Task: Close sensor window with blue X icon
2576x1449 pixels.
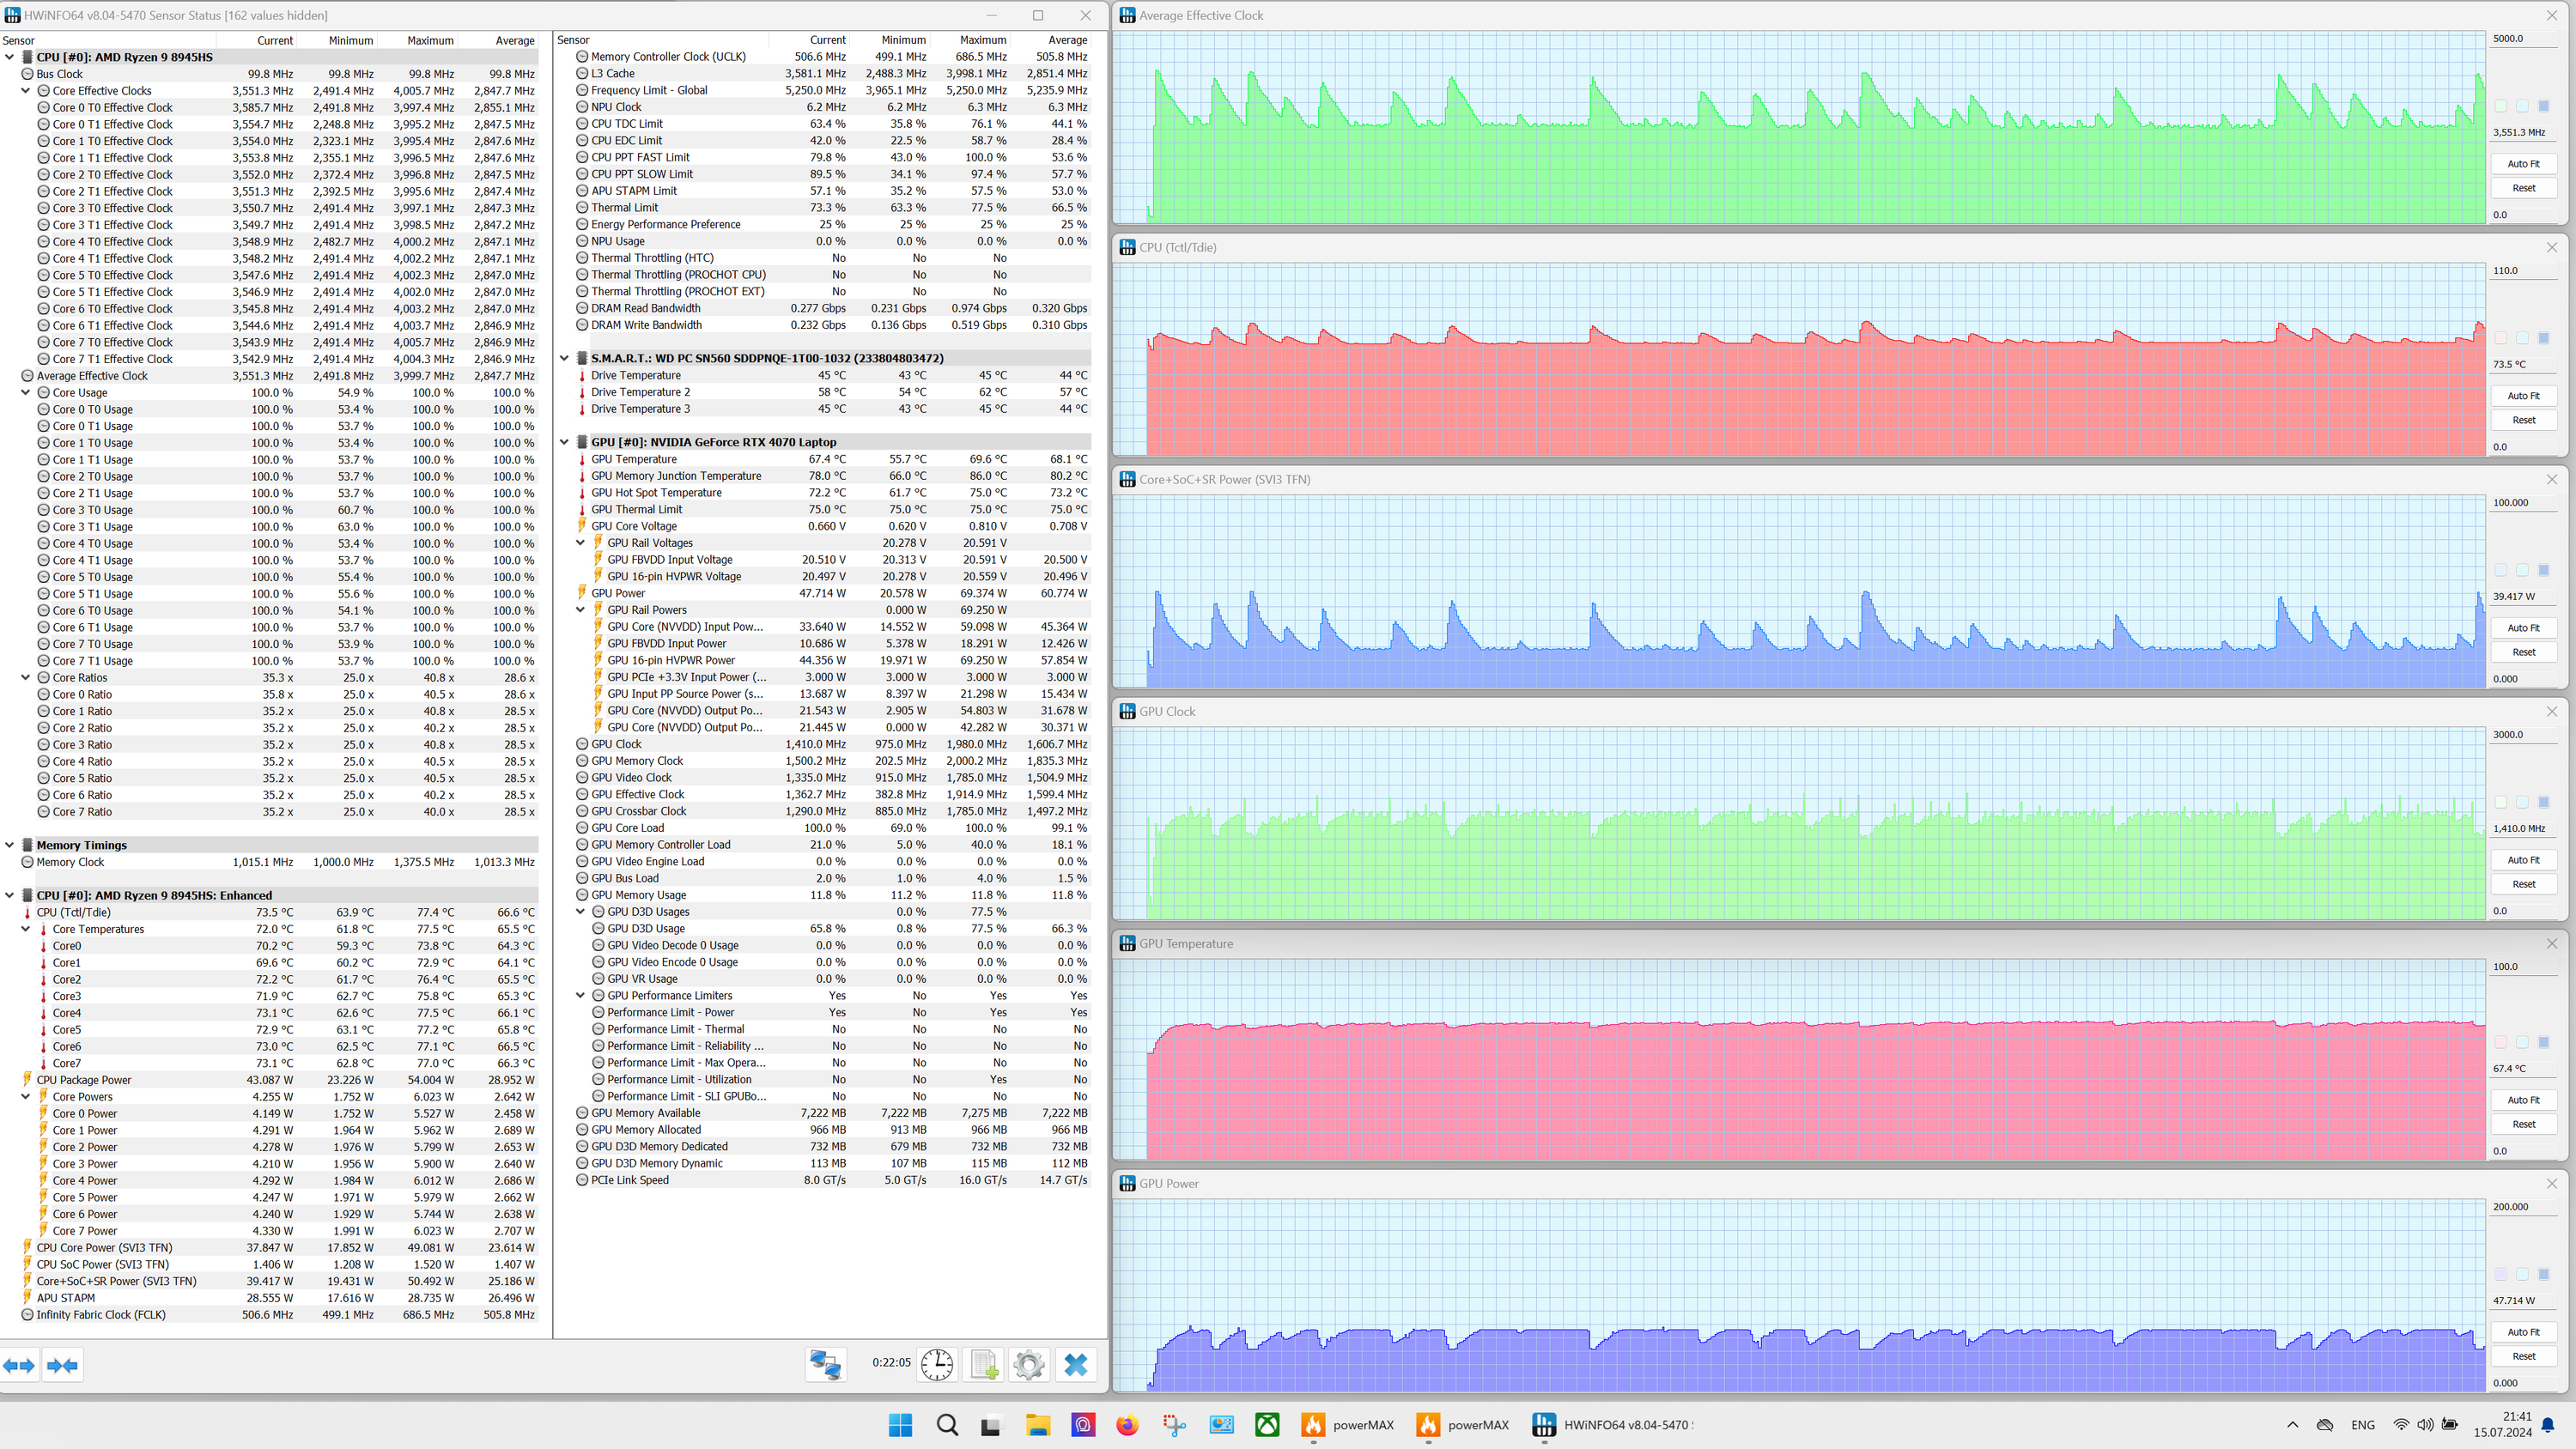Action: (1075, 1364)
